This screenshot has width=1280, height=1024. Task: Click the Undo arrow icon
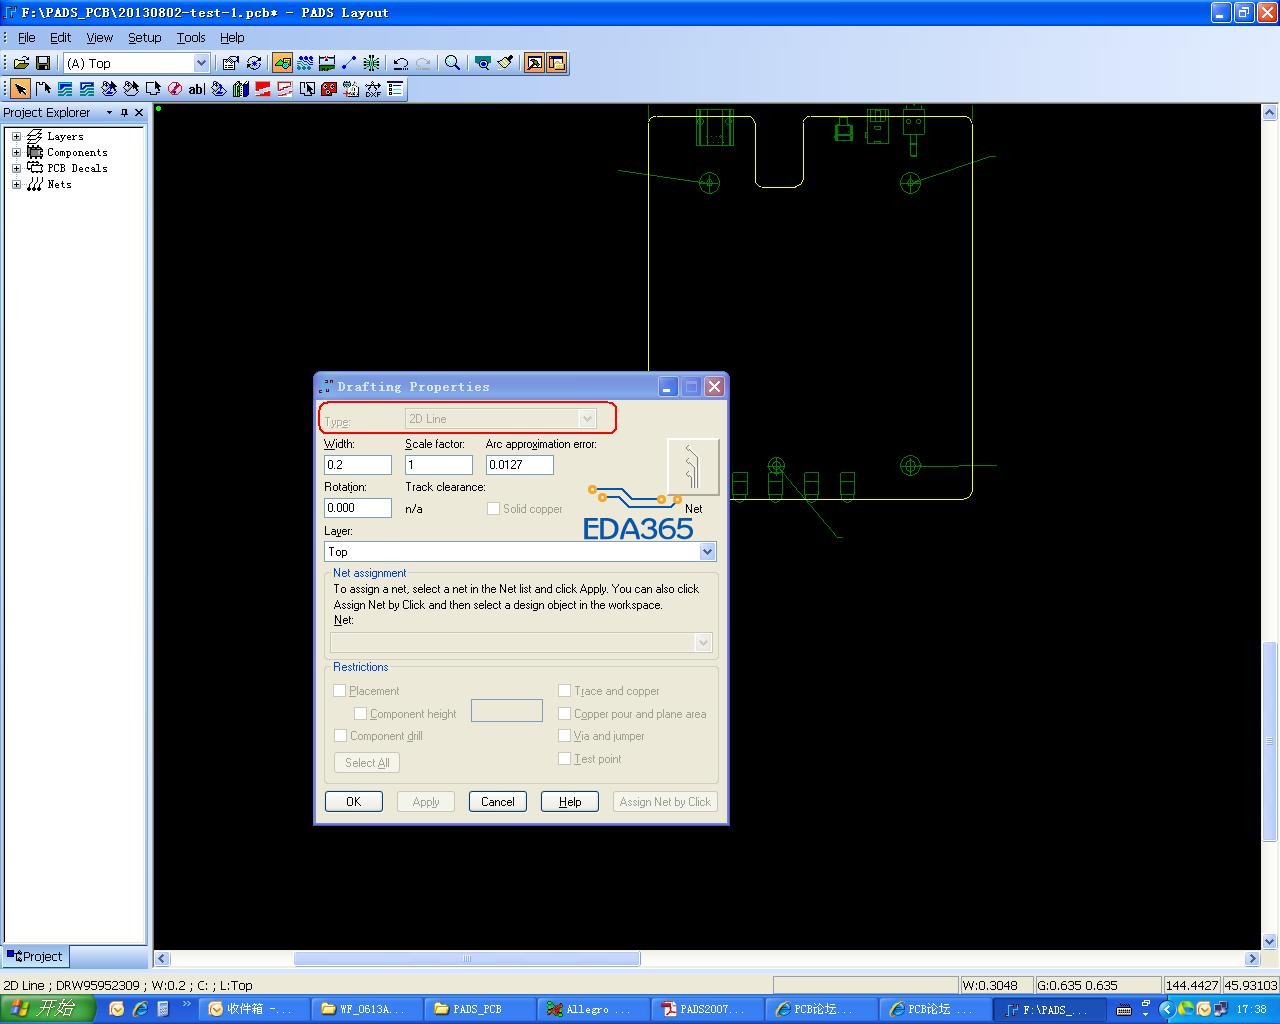coord(401,63)
